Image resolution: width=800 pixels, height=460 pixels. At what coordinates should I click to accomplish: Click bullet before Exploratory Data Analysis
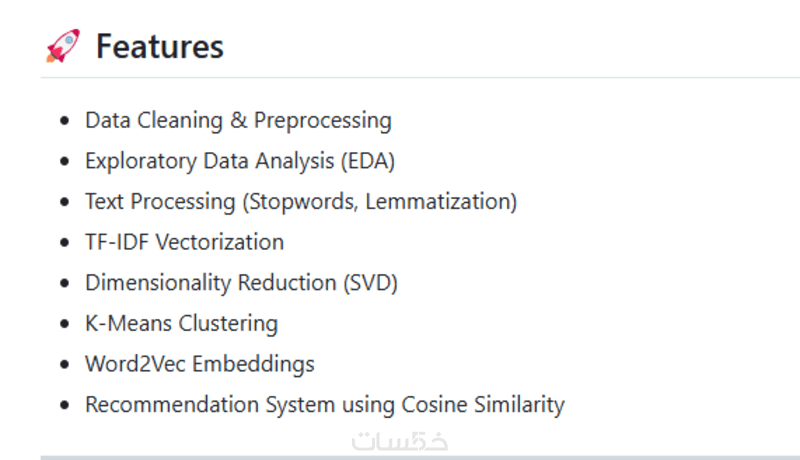coord(64,161)
